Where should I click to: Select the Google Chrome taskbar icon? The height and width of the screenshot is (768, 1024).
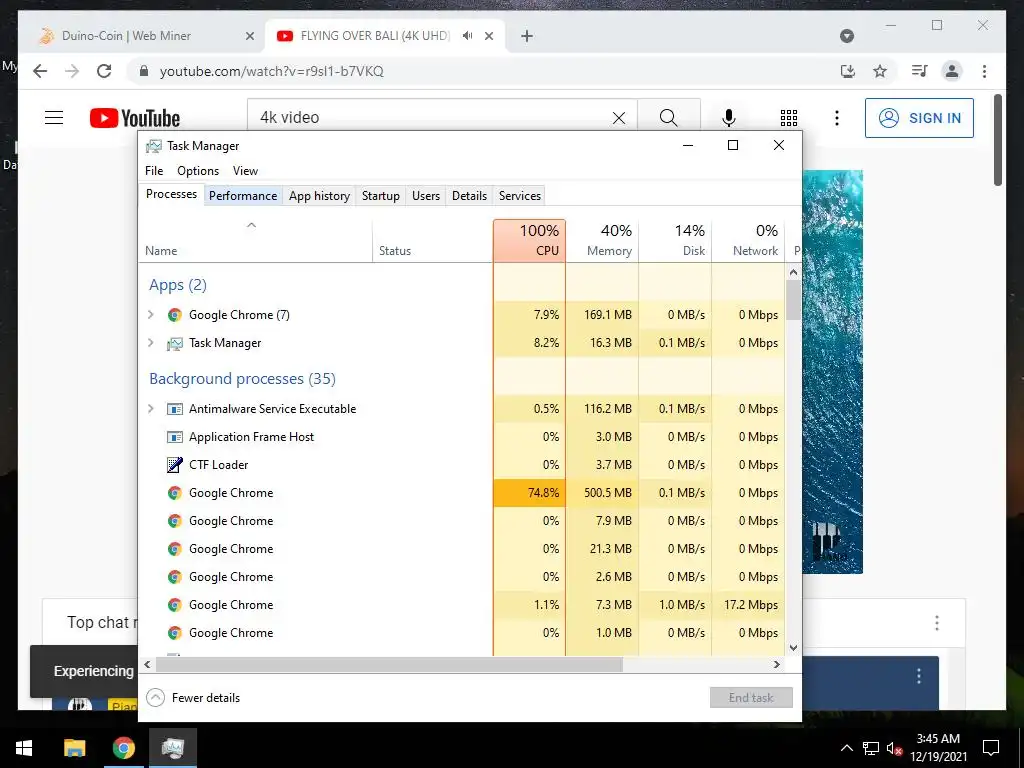(x=123, y=748)
